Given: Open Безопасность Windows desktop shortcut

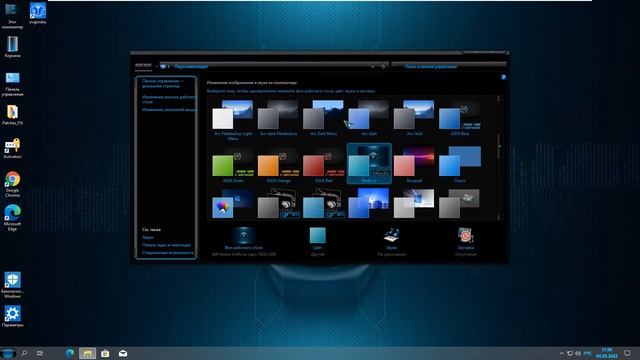Looking at the screenshot, I should click(12, 285).
